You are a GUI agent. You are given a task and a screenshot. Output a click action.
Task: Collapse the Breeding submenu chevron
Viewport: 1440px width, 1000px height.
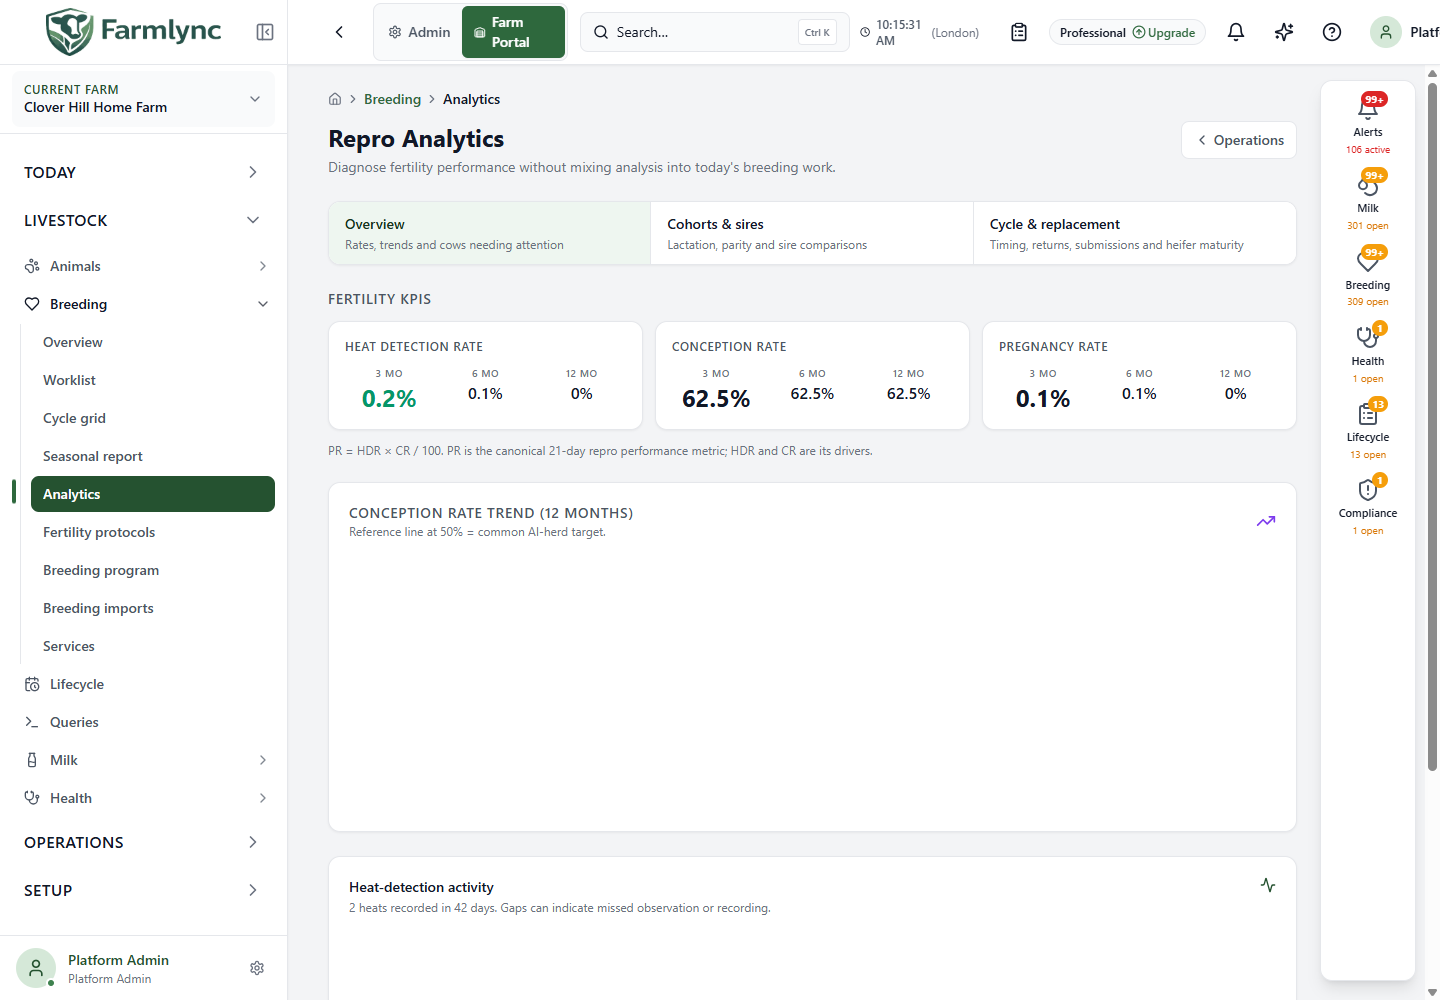coord(263,304)
